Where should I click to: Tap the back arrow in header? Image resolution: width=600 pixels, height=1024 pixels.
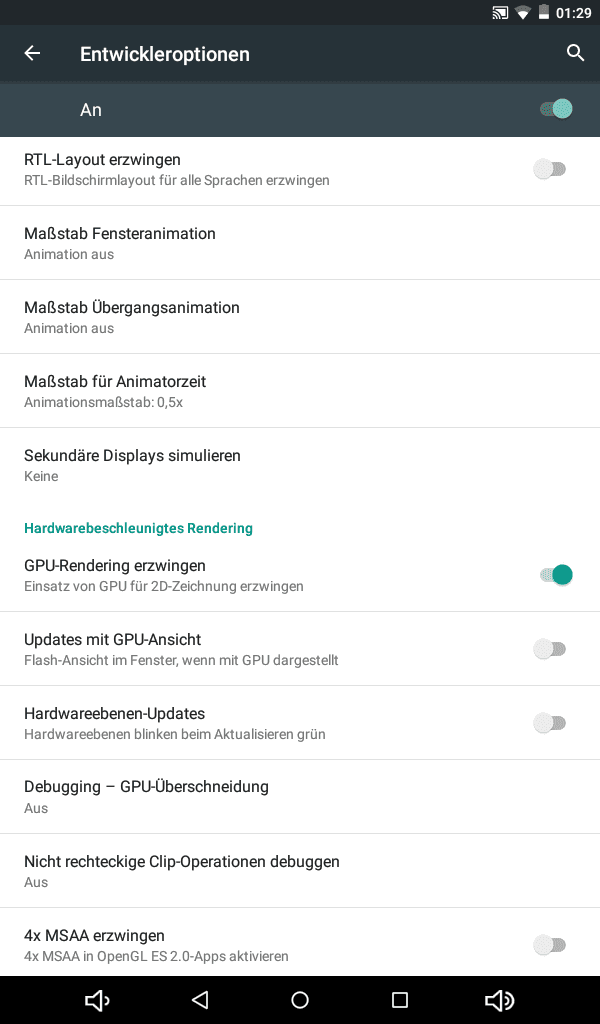tap(33, 54)
